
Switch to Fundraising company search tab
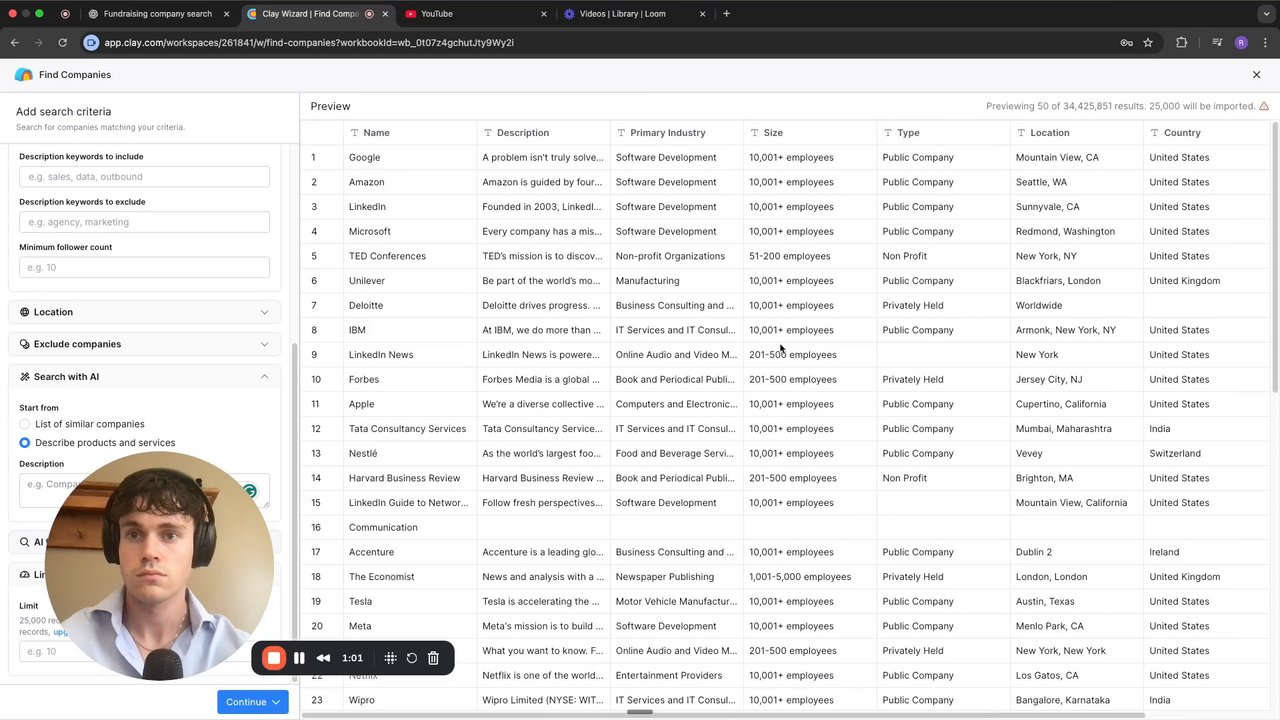pos(158,14)
